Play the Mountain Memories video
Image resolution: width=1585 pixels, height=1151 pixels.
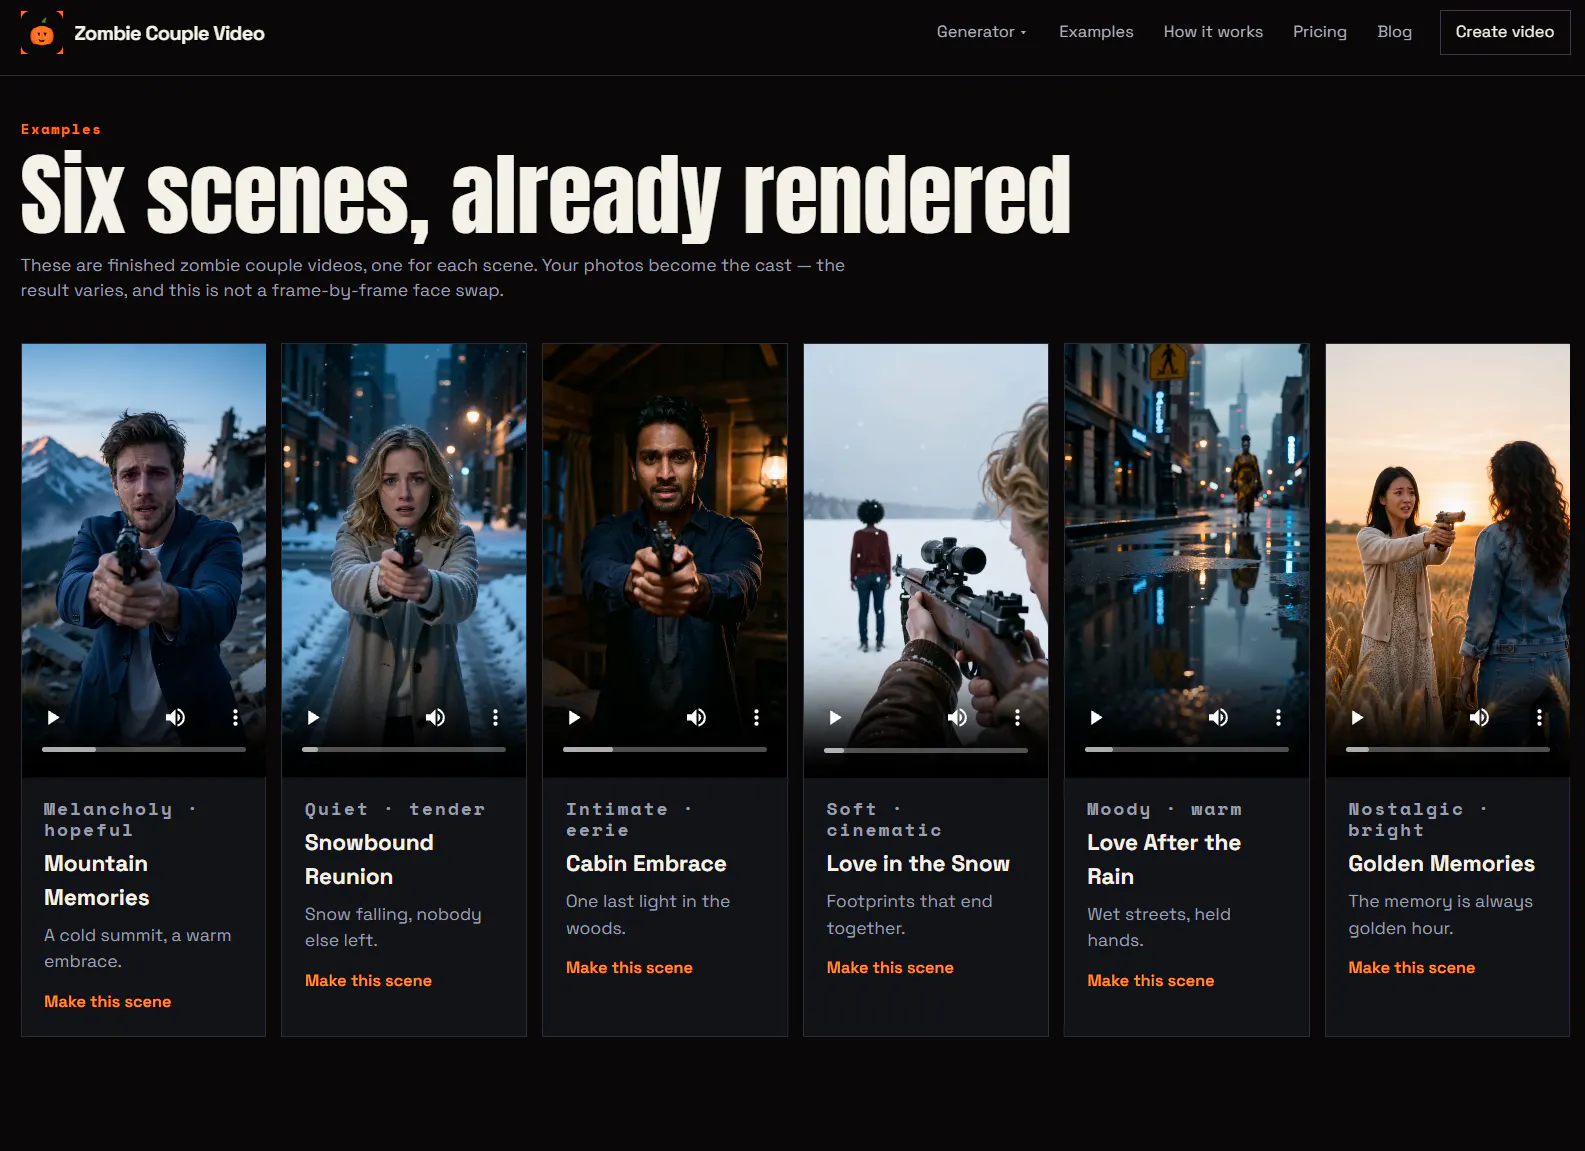[x=53, y=717]
